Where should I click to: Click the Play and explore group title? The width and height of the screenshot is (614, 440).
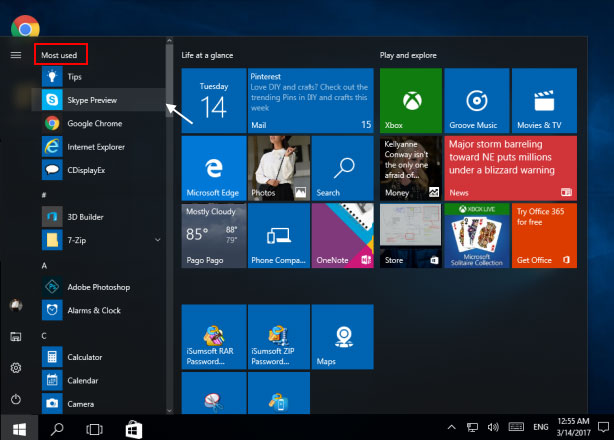[x=408, y=55]
